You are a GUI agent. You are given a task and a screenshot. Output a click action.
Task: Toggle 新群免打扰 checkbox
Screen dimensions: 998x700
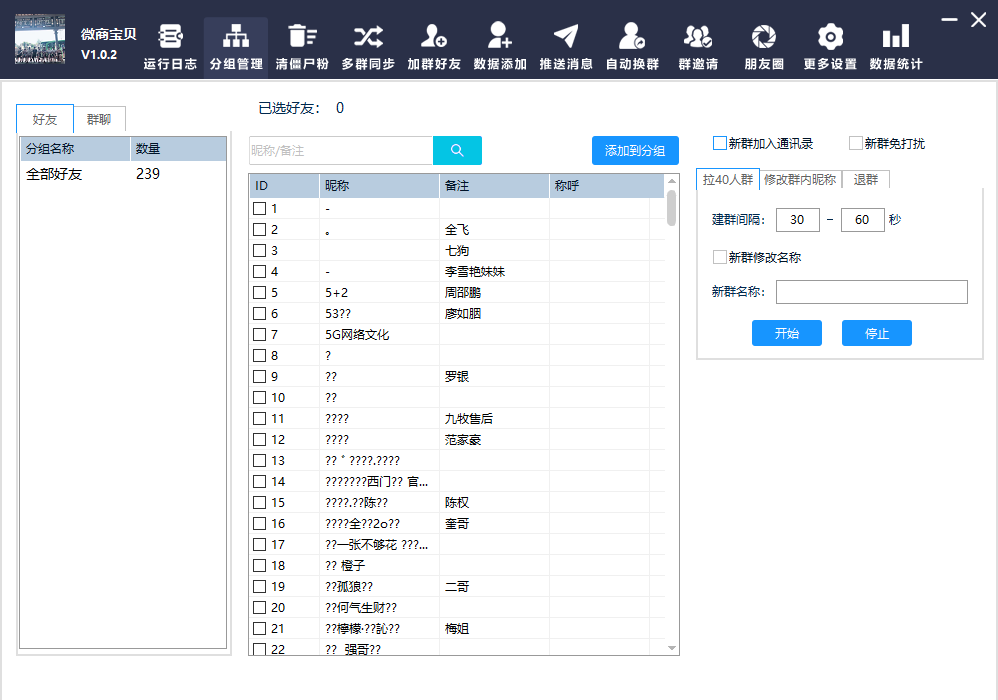click(856, 143)
